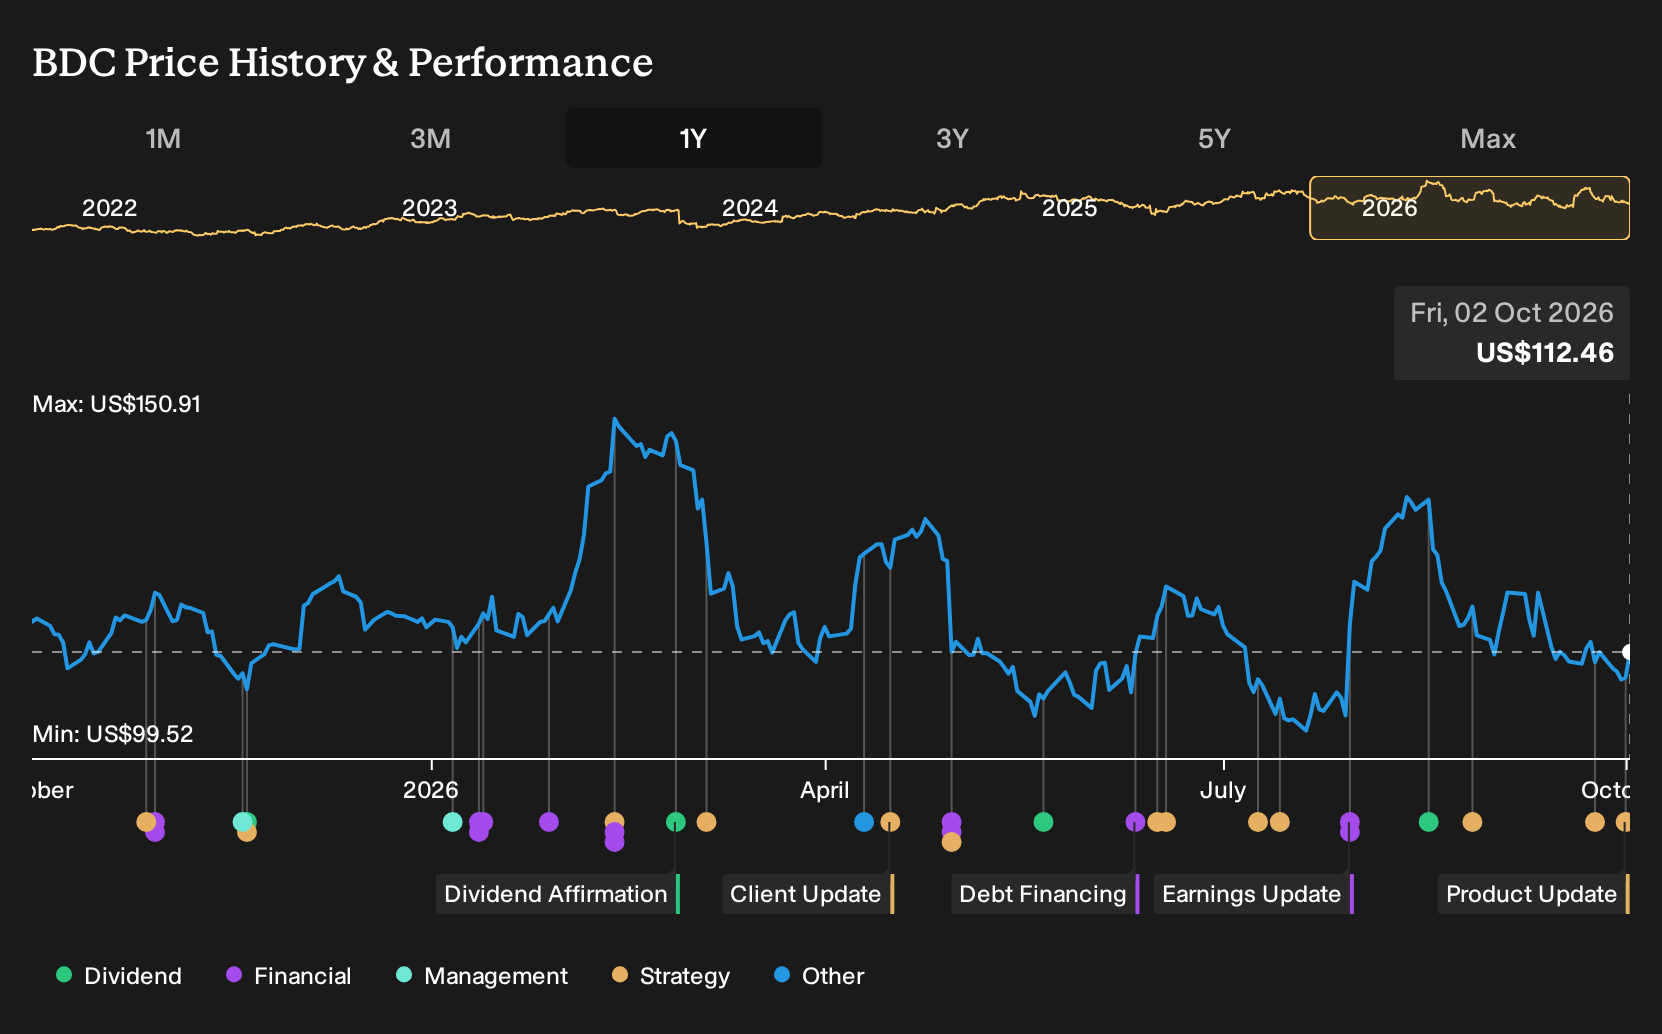Open the Debt Financing event label

click(x=1045, y=894)
